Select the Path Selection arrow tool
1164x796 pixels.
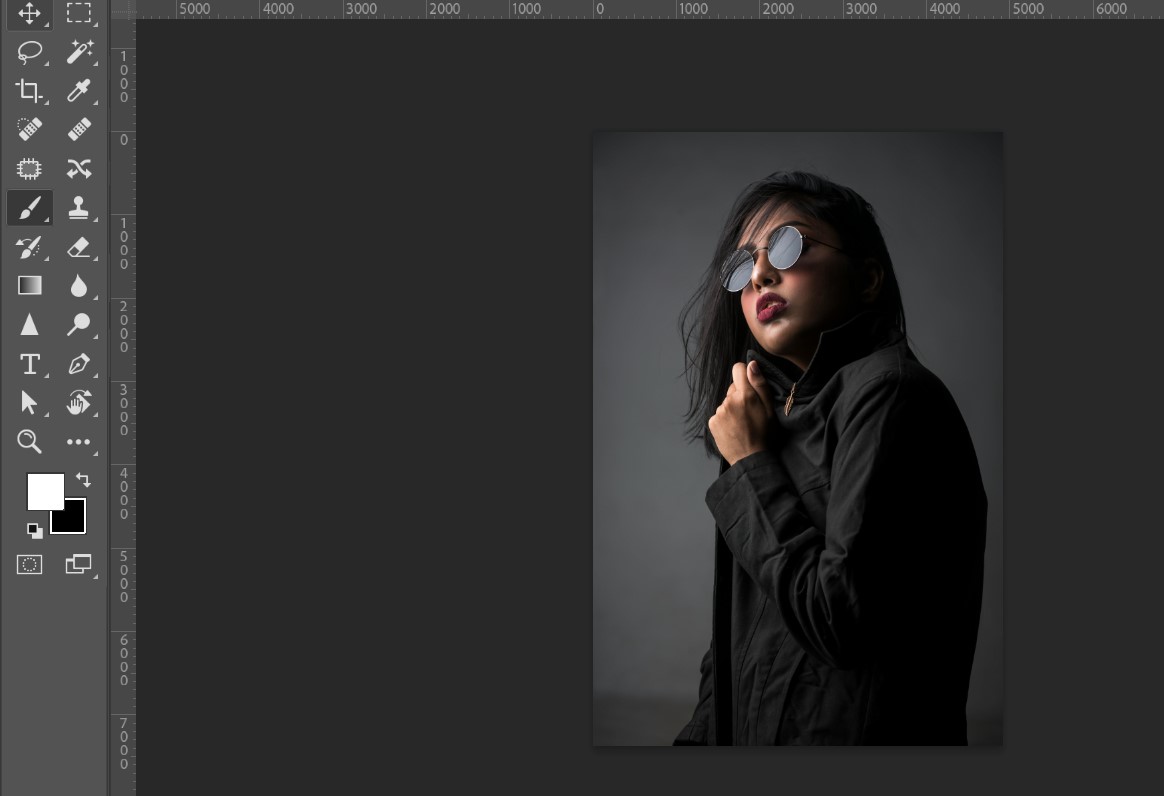pyautogui.click(x=29, y=402)
